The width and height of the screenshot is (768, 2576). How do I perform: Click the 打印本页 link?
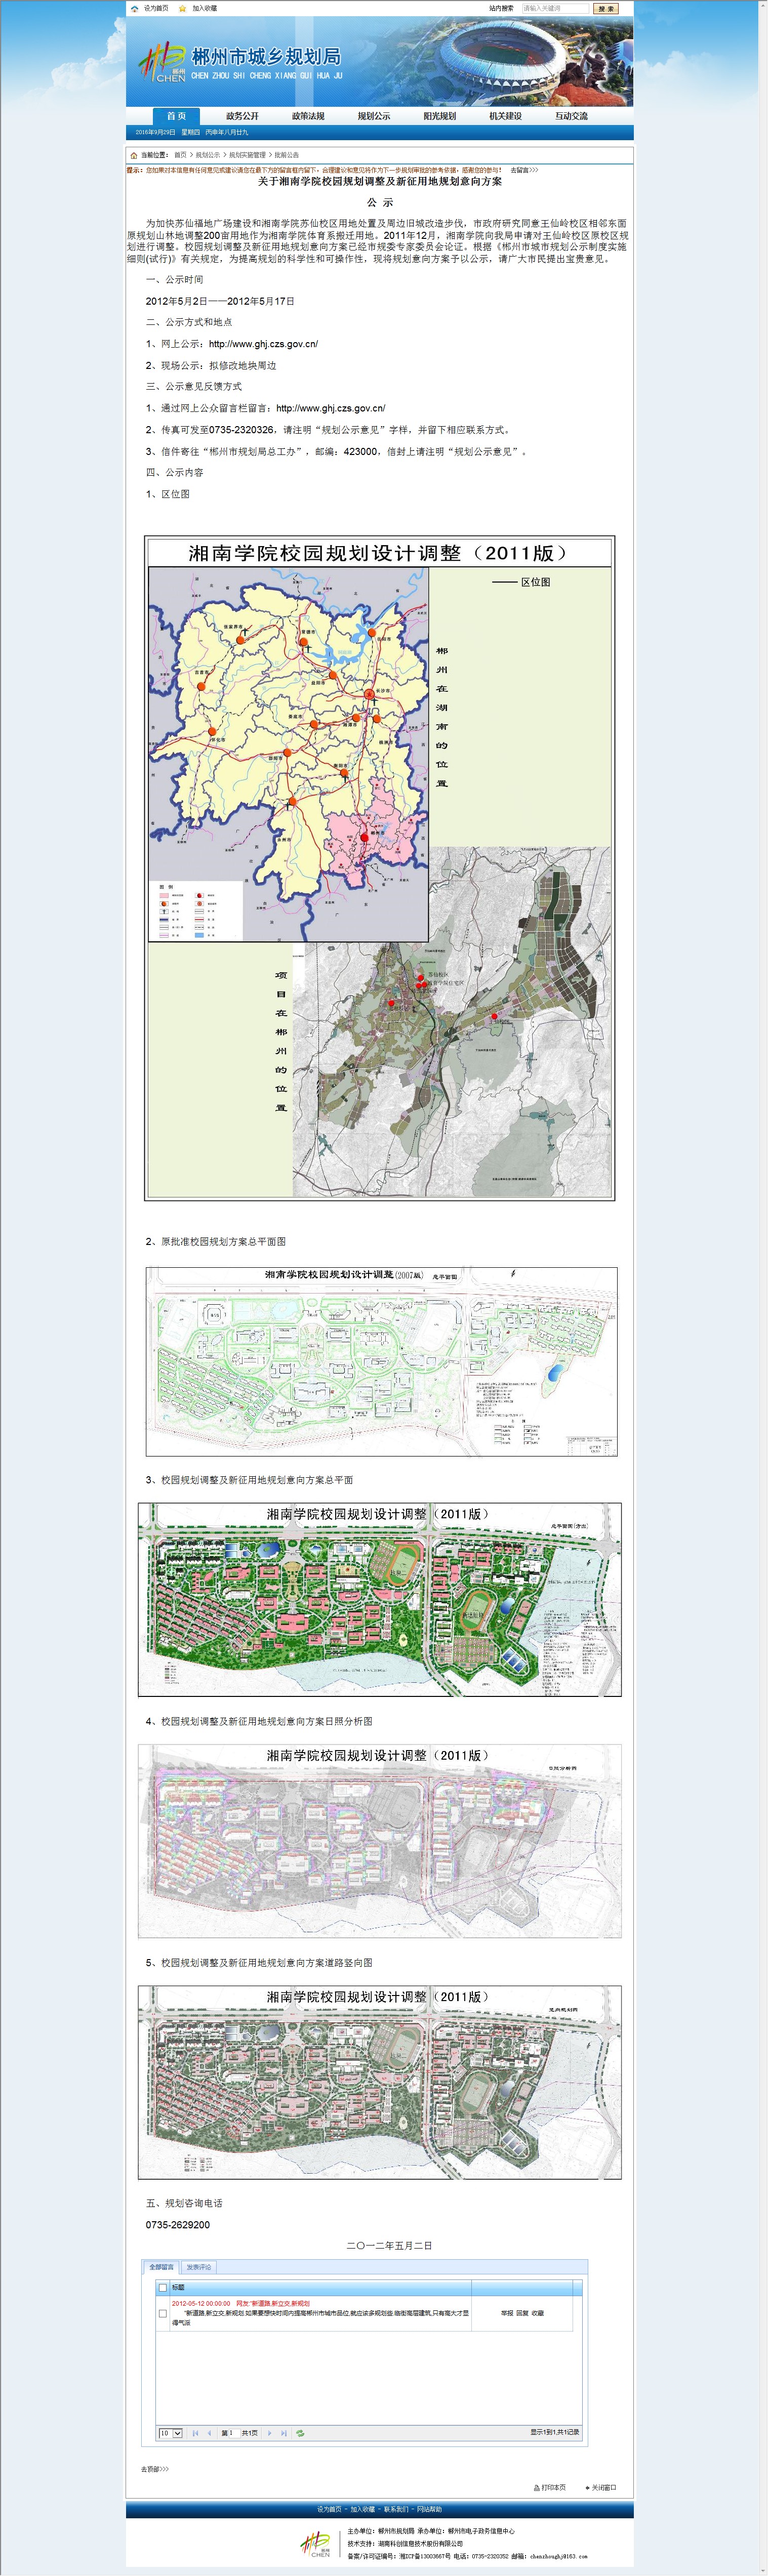[554, 2487]
